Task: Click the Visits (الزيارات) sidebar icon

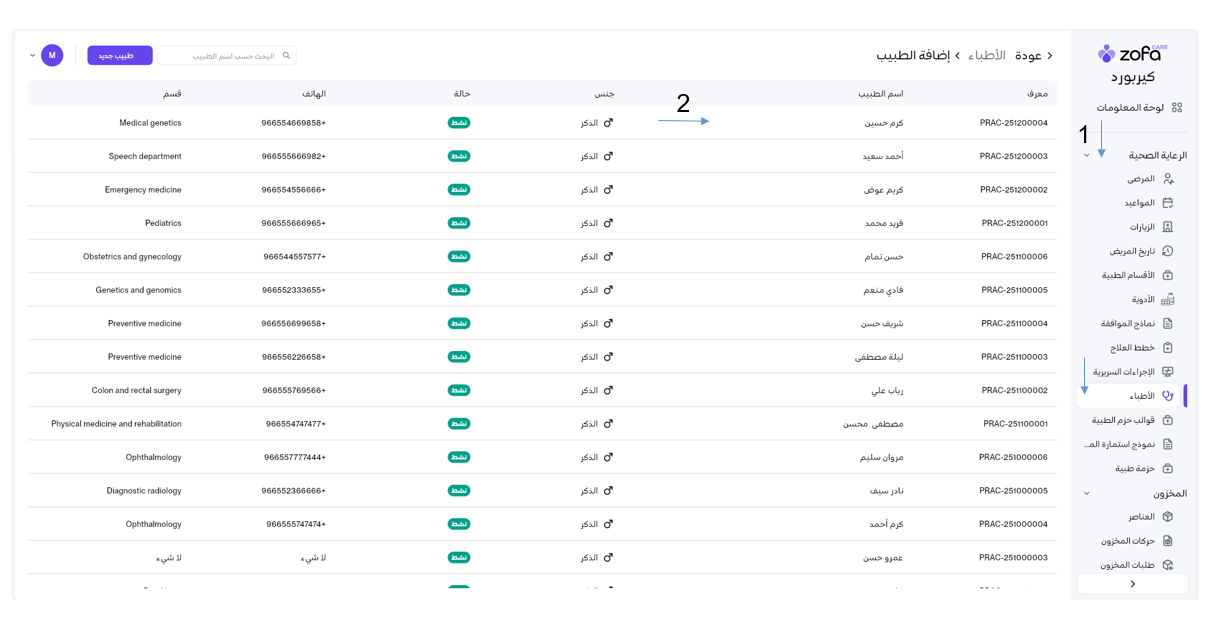Action: tap(1167, 227)
